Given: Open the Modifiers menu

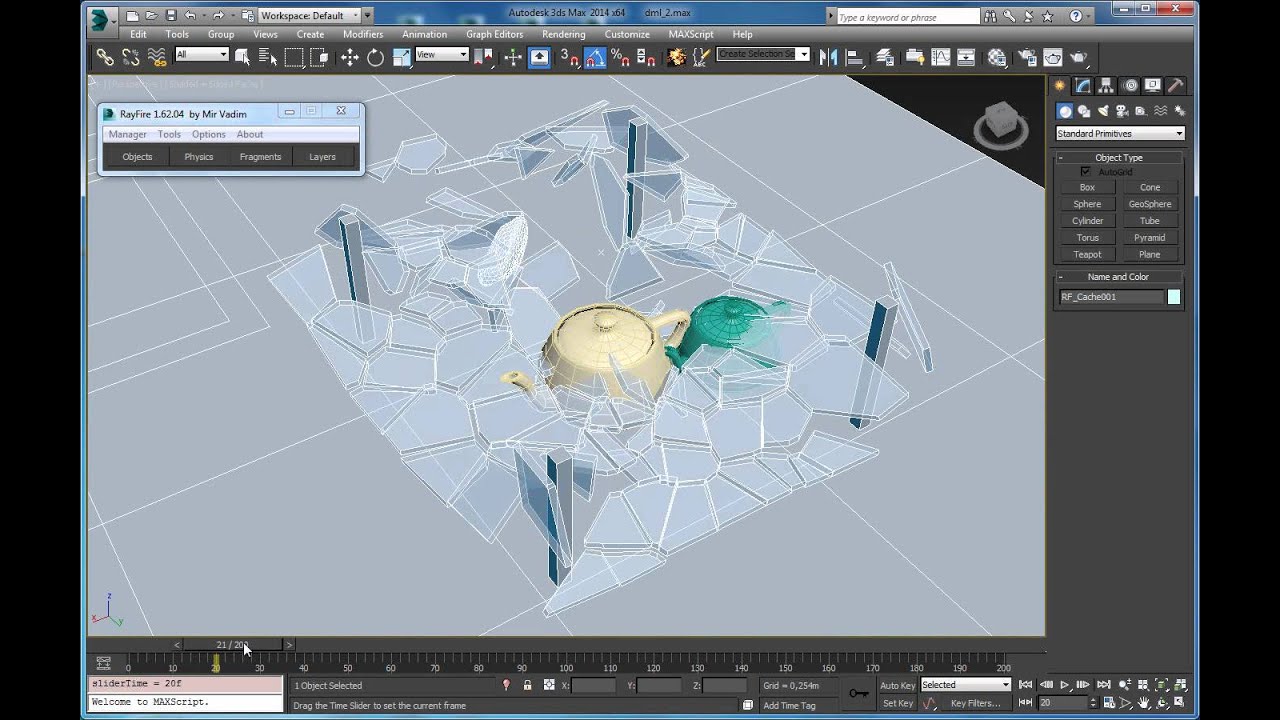Looking at the screenshot, I should (363, 34).
